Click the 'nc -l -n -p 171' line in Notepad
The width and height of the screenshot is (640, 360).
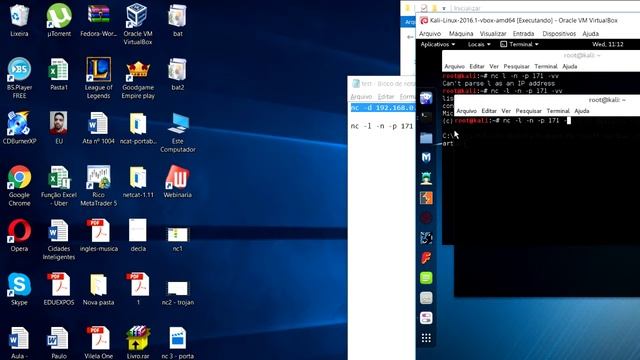coord(382,126)
